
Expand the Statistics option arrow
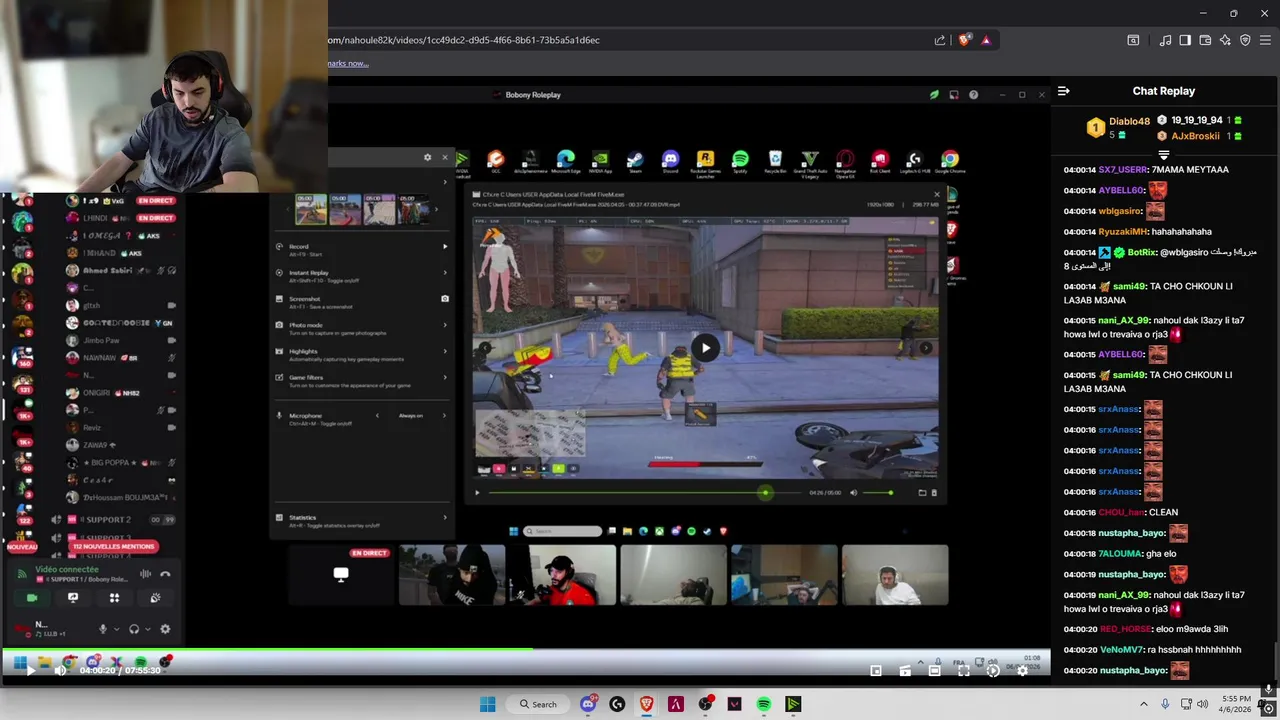click(x=445, y=518)
